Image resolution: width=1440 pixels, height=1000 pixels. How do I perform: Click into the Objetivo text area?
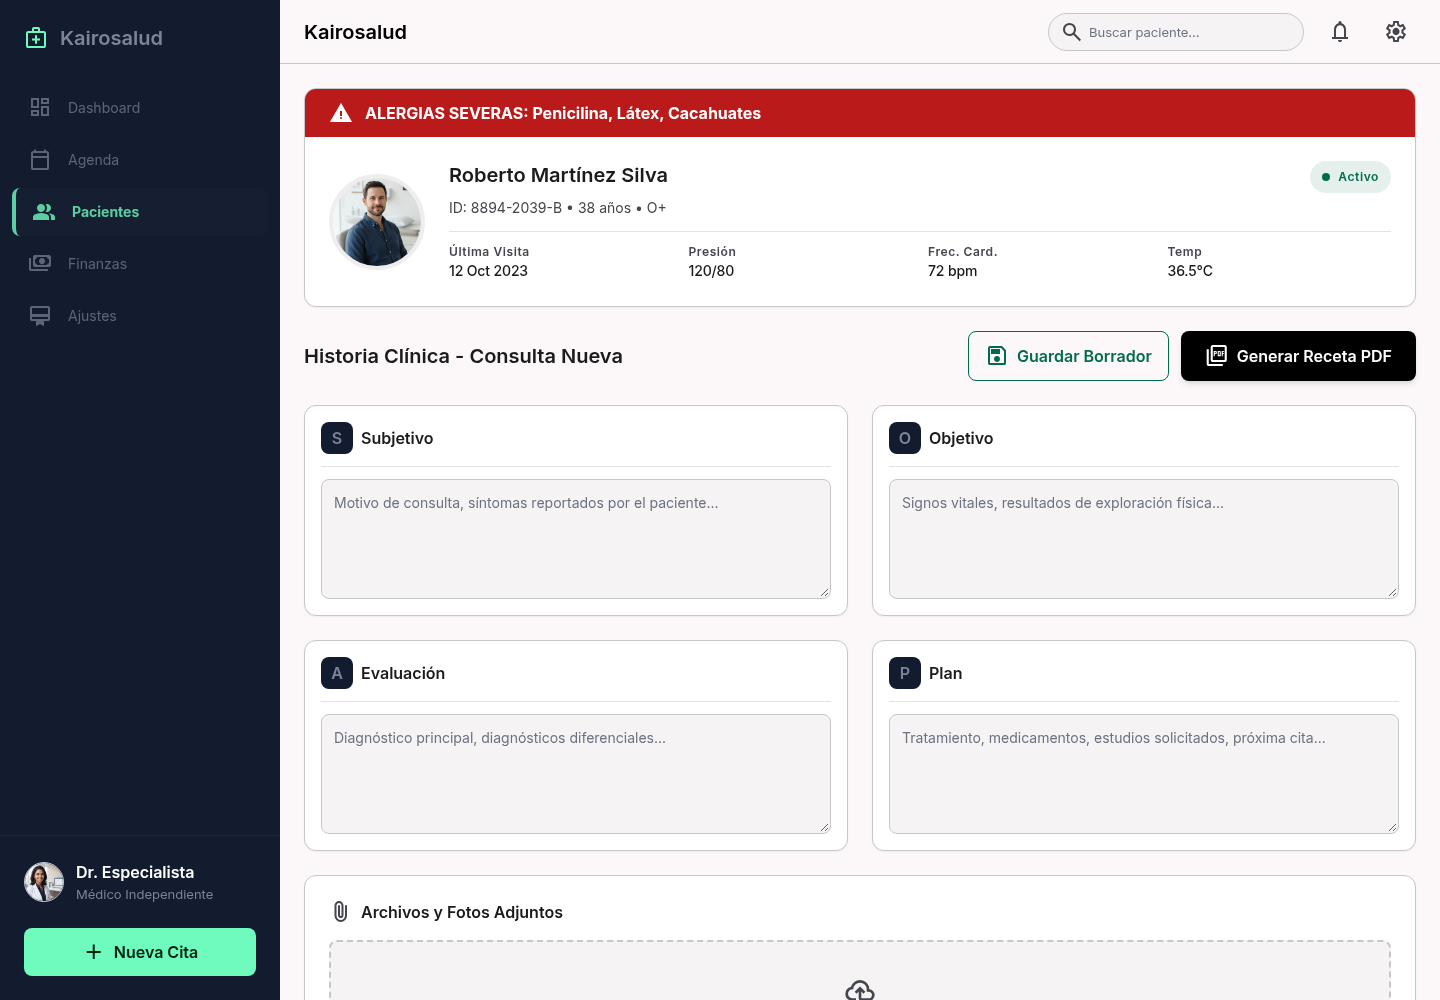[1144, 539]
